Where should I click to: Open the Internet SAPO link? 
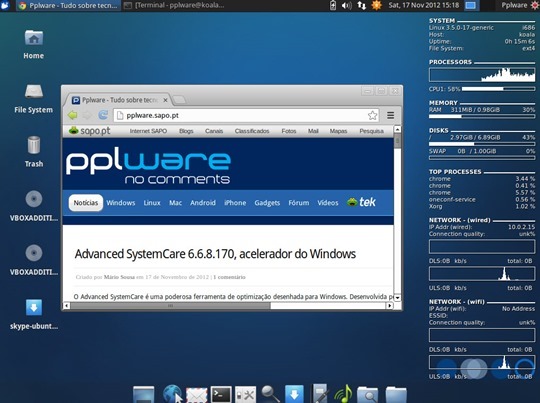(148, 131)
